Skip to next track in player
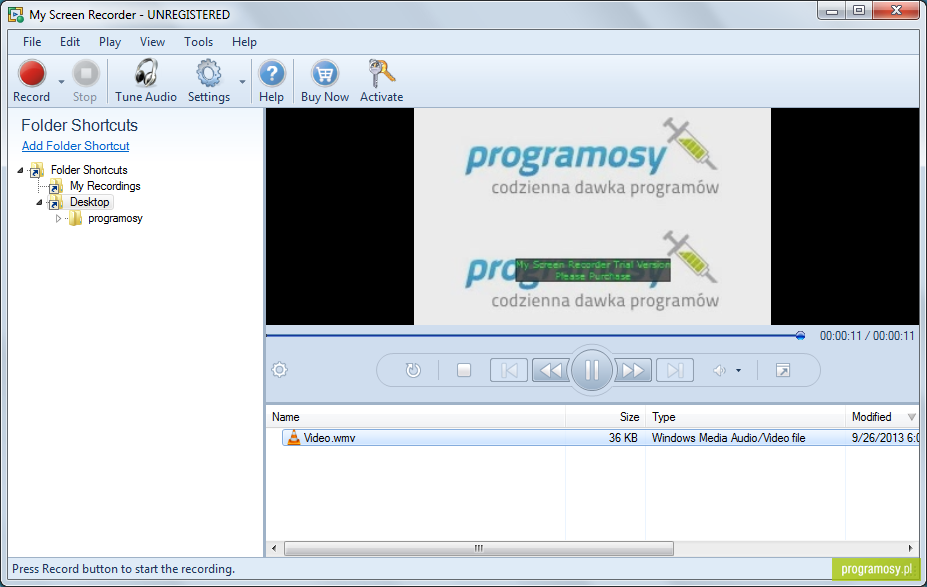The height and width of the screenshot is (587, 927). click(675, 371)
